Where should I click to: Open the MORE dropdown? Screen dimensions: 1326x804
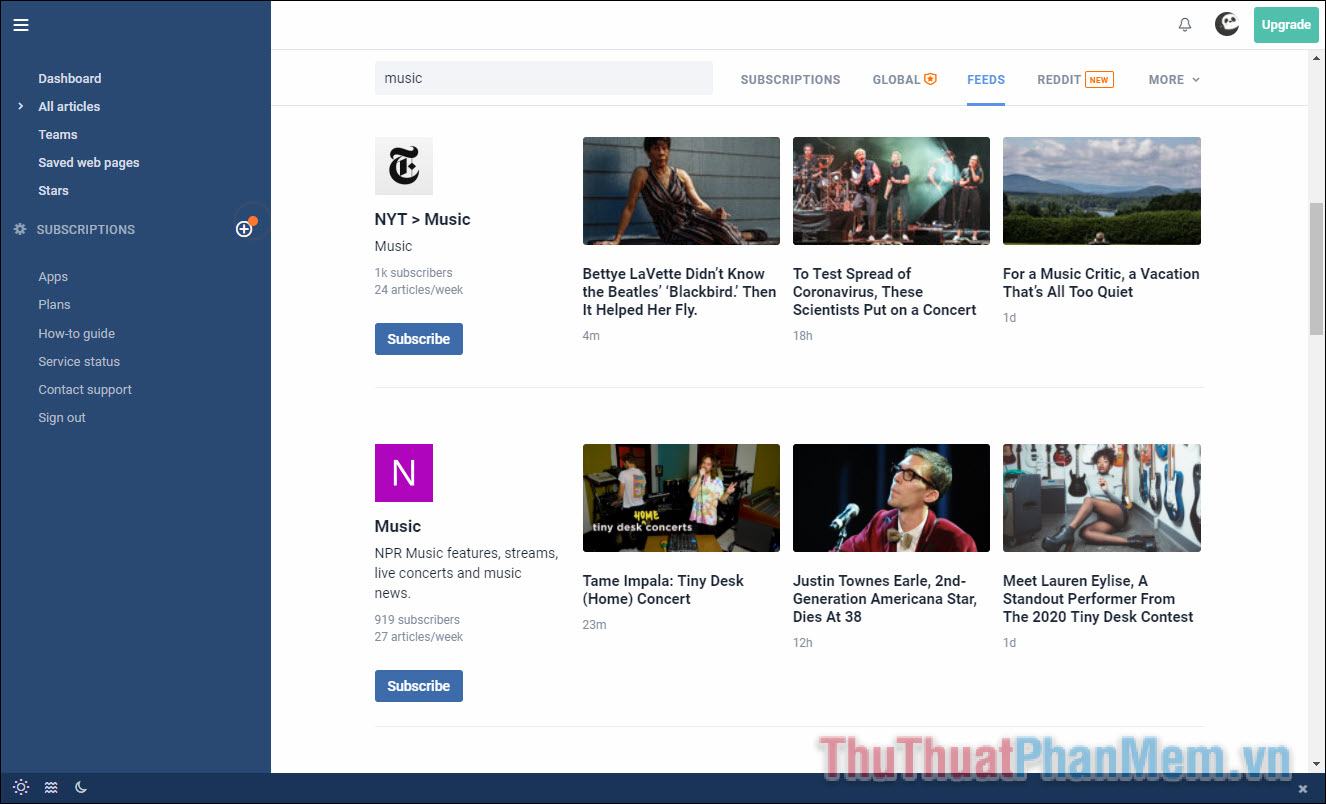(x=1174, y=79)
